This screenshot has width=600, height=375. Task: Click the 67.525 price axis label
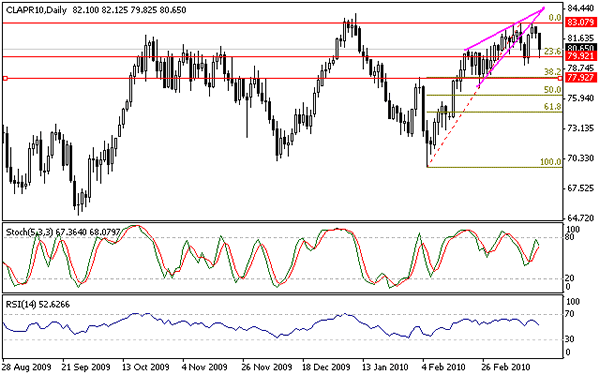pos(580,188)
